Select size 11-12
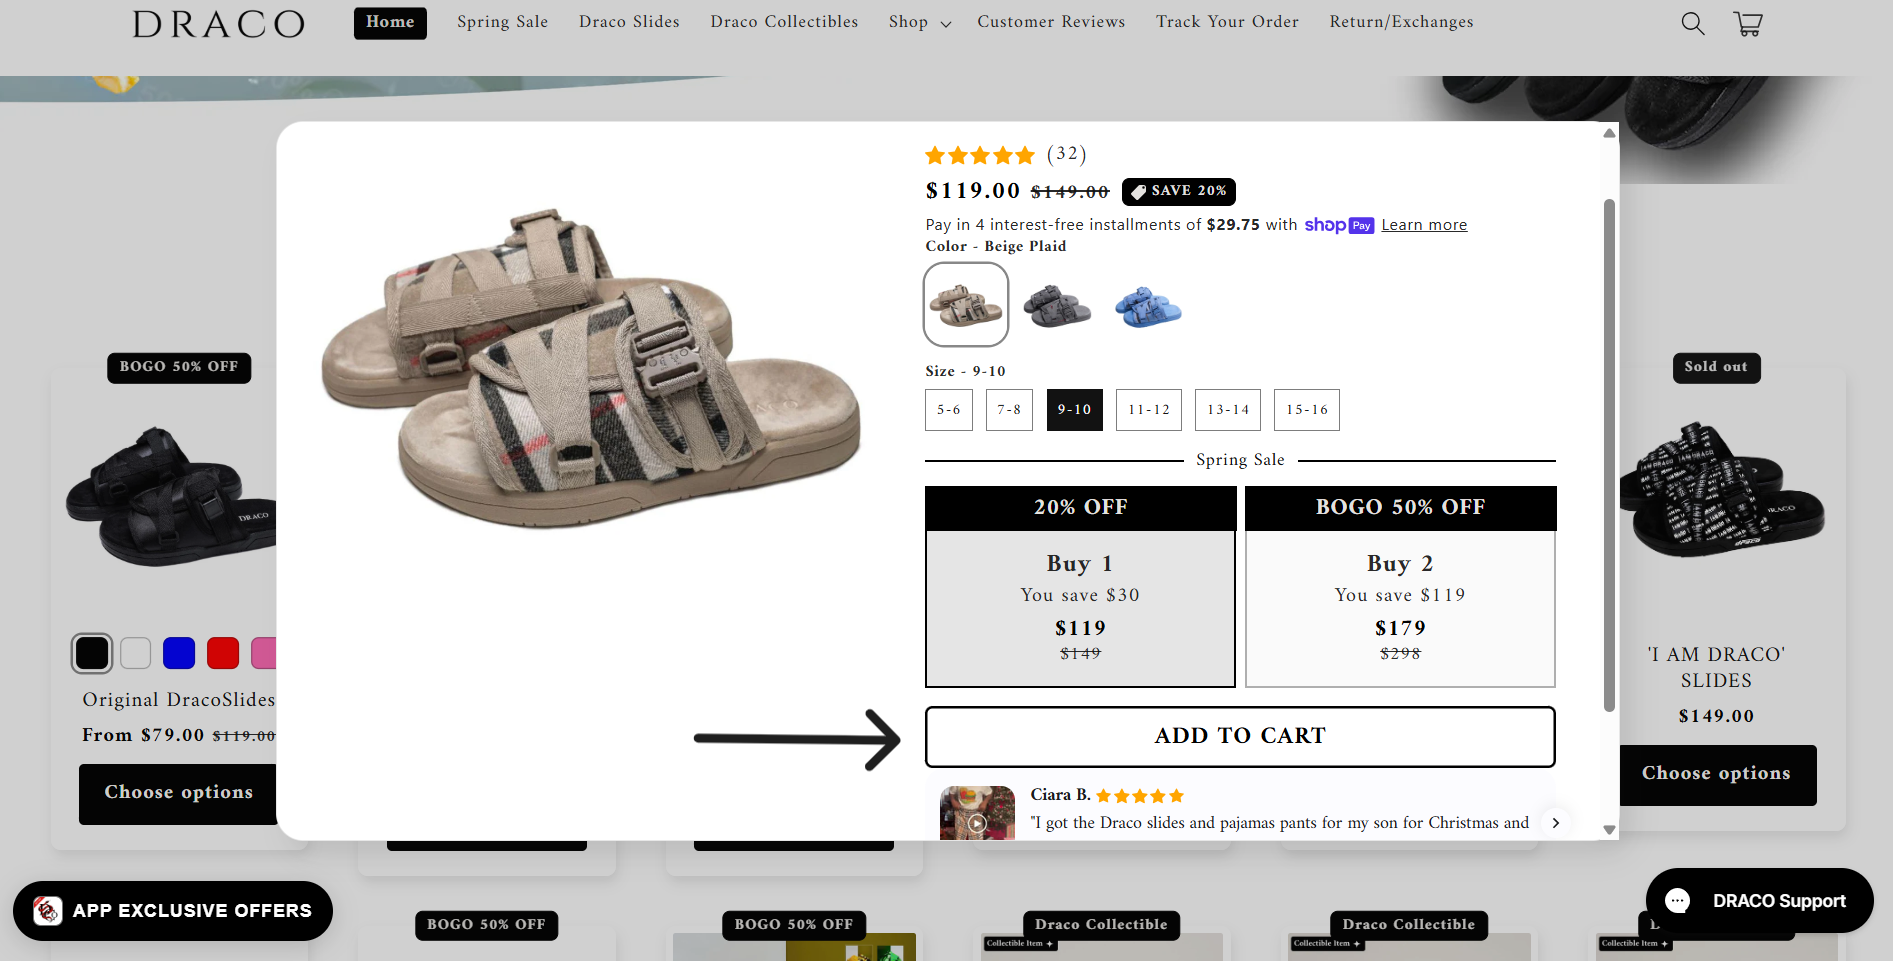The width and height of the screenshot is (1893, 961). (1148, 410)
